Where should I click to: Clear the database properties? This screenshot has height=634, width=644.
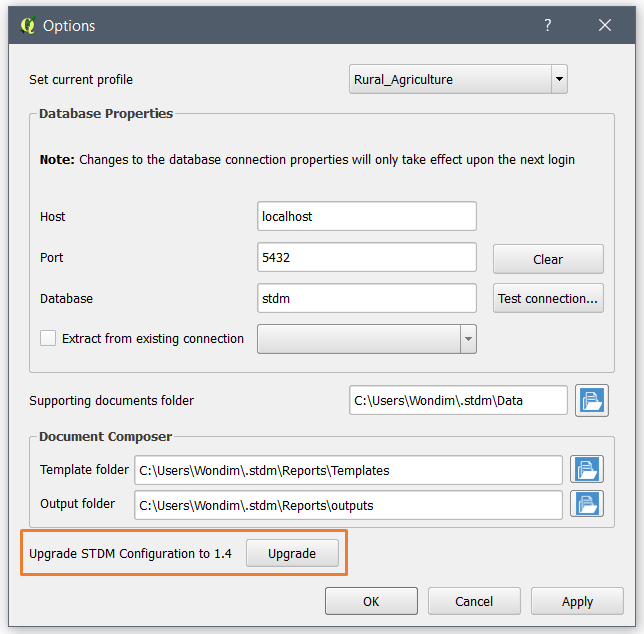tap(548, 259)
